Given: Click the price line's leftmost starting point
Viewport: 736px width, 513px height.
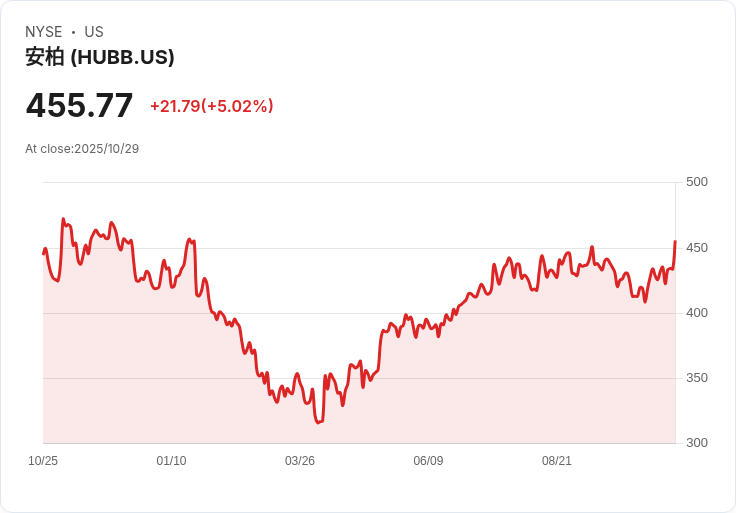Looking at the screenshot, I should [x=43, y=253].
